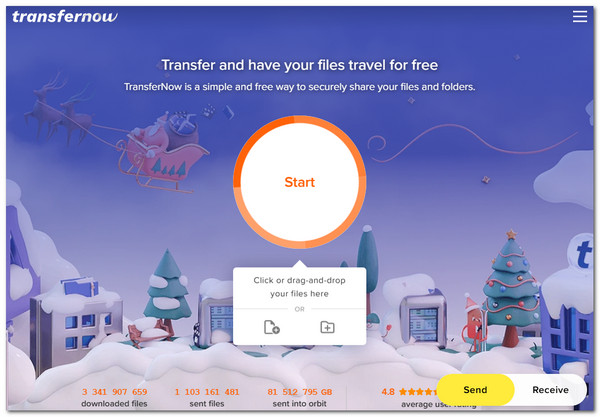The height and width of the screenshot is (417, 600).
Task: Switch to the Receive mode
Action: point(550,389)
